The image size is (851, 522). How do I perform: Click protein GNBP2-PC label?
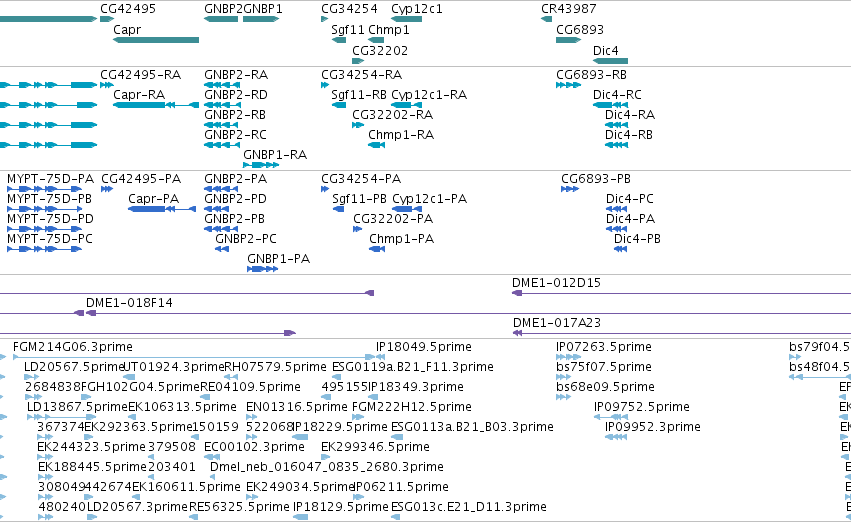click(x=246, y=239)
